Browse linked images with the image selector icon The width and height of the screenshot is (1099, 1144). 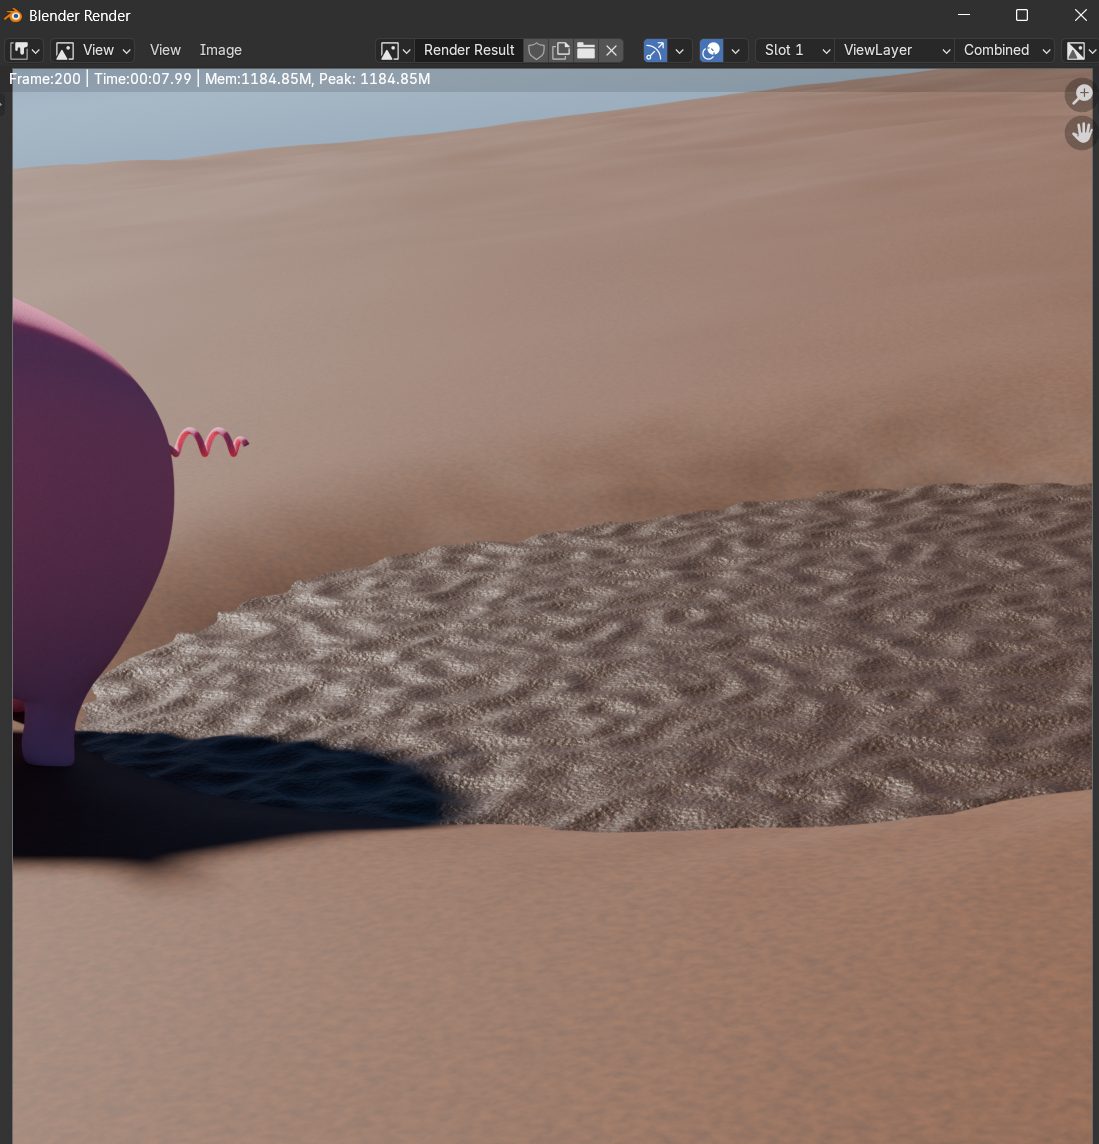395,50
